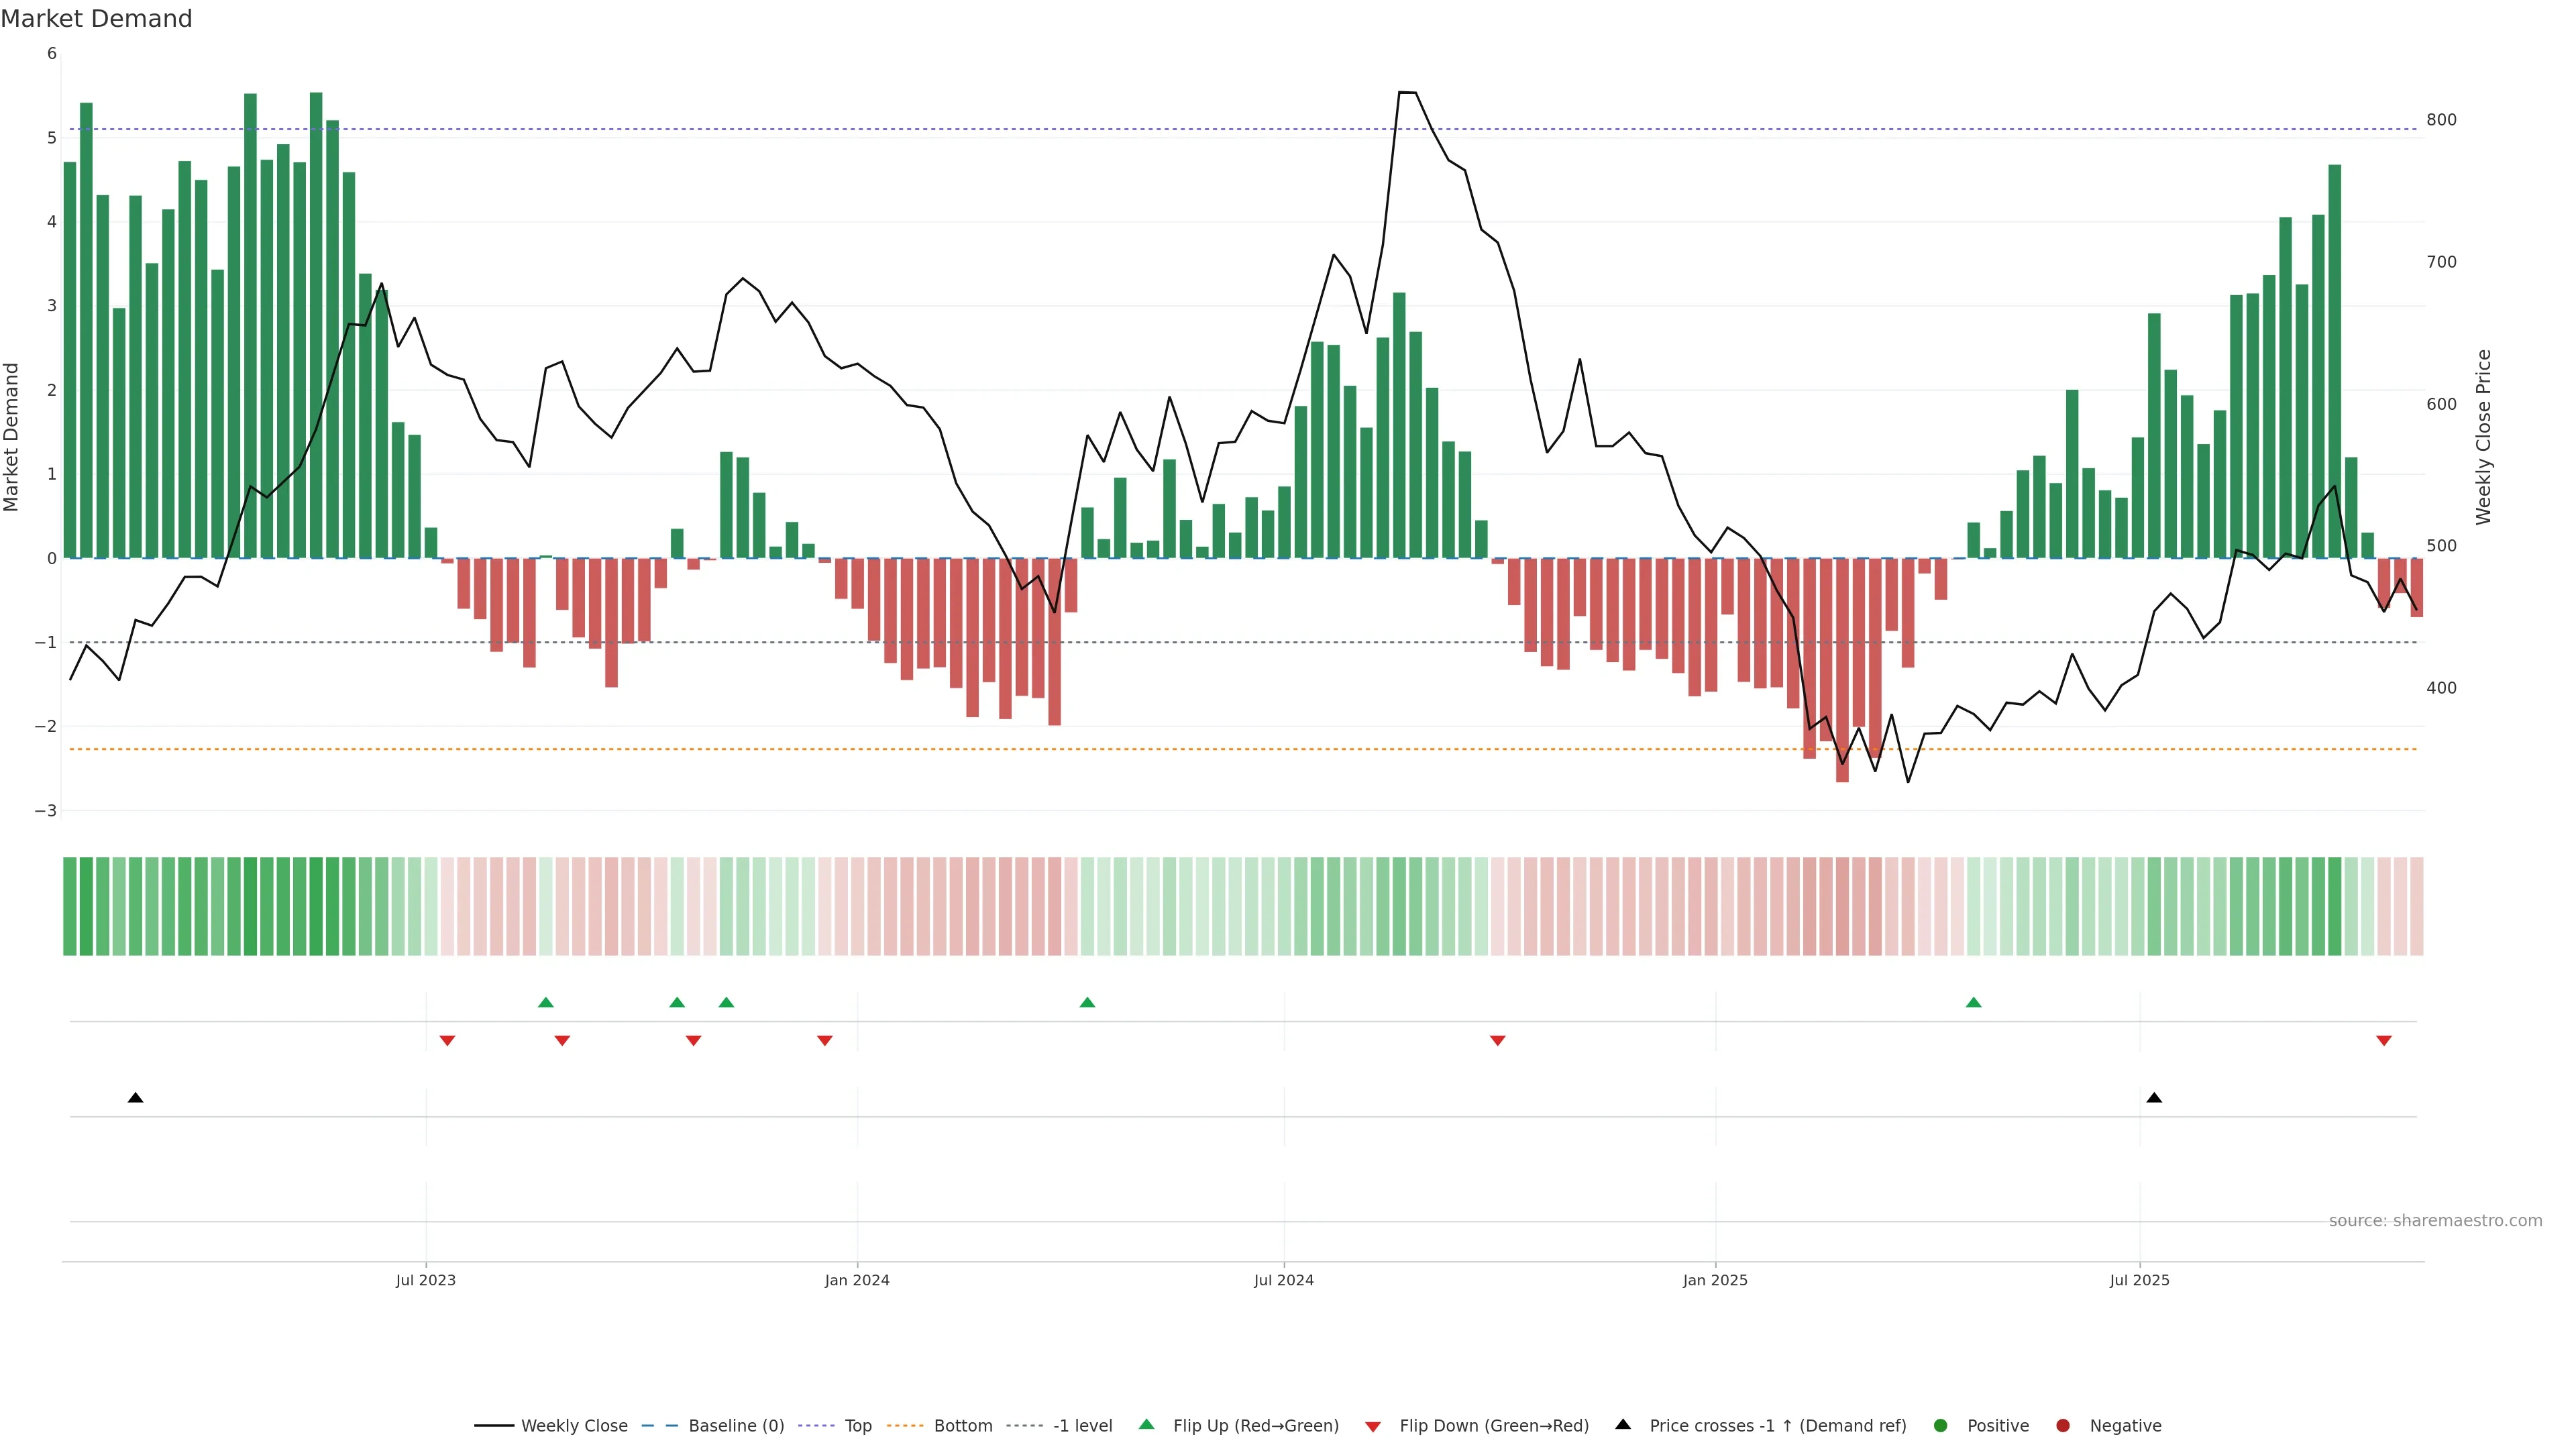Screen dimensions: 2576x1449
Task: Click the Weekly Close Price axis title
Action: tap(2484, 437)
